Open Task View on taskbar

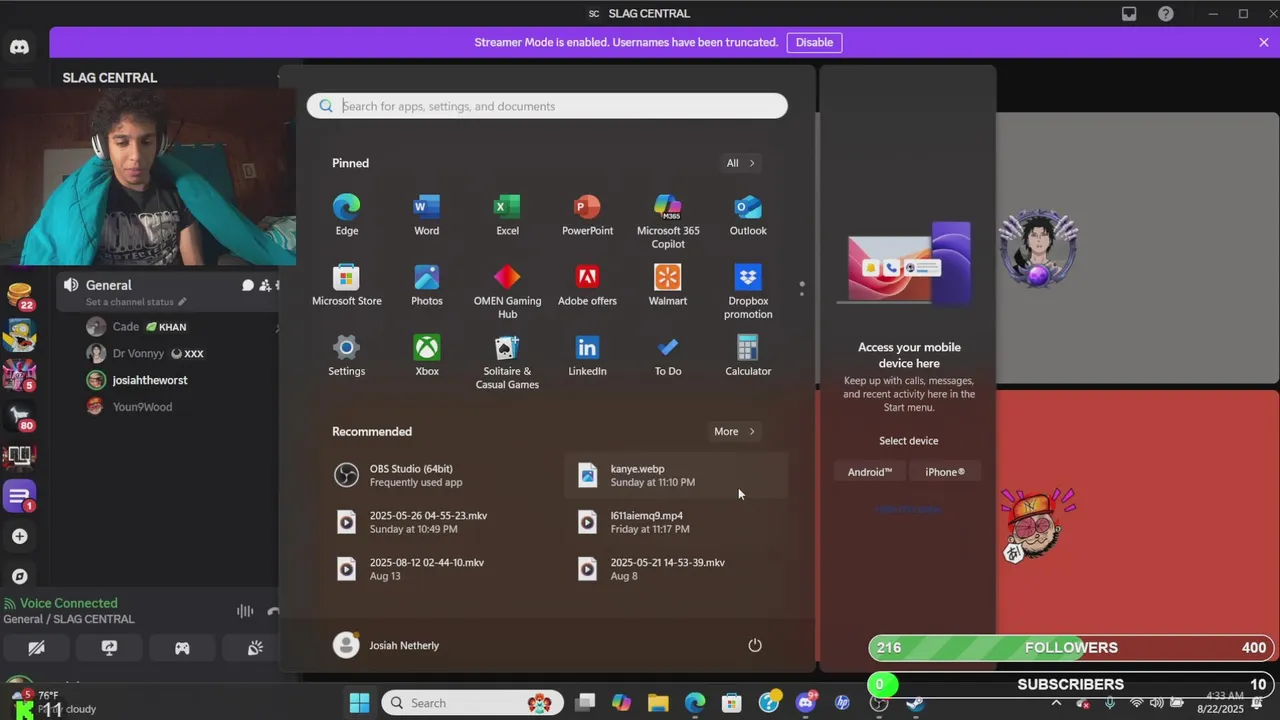pyautogui.click(x=585, y=703)
